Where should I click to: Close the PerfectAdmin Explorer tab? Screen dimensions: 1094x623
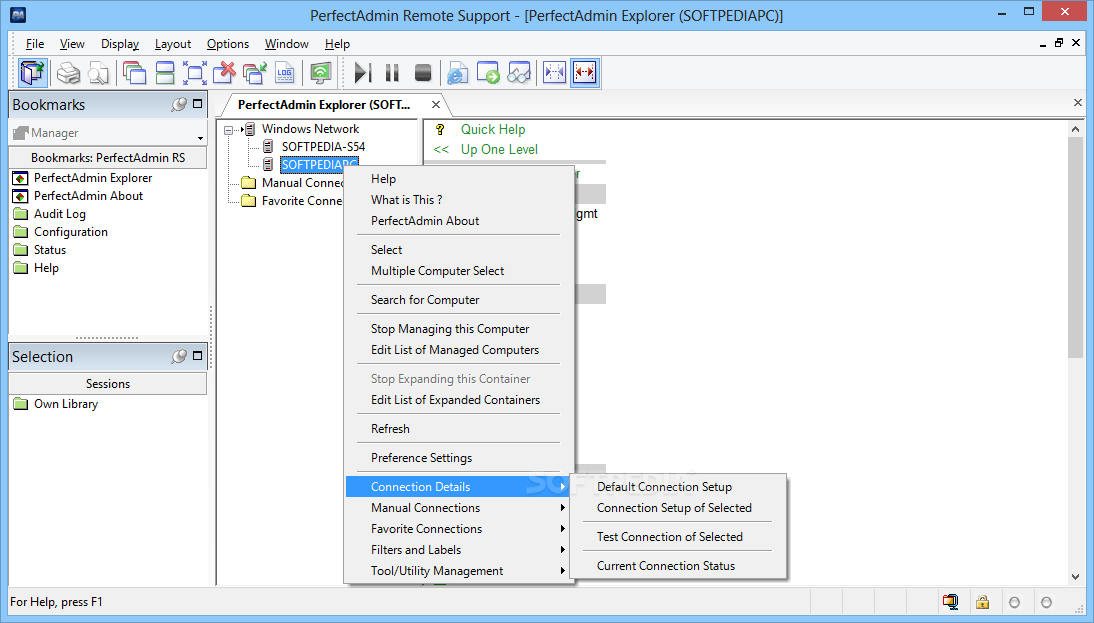[x=435, y=105]
